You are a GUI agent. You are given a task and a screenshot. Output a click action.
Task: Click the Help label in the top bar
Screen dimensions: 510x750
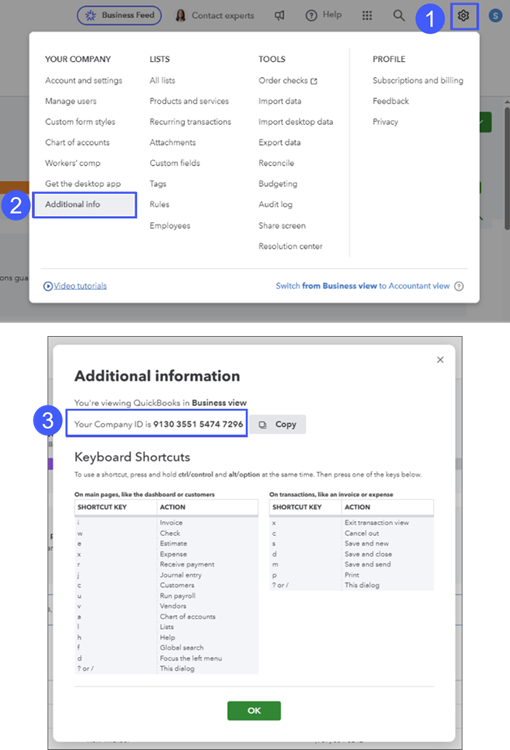point(332,15)
